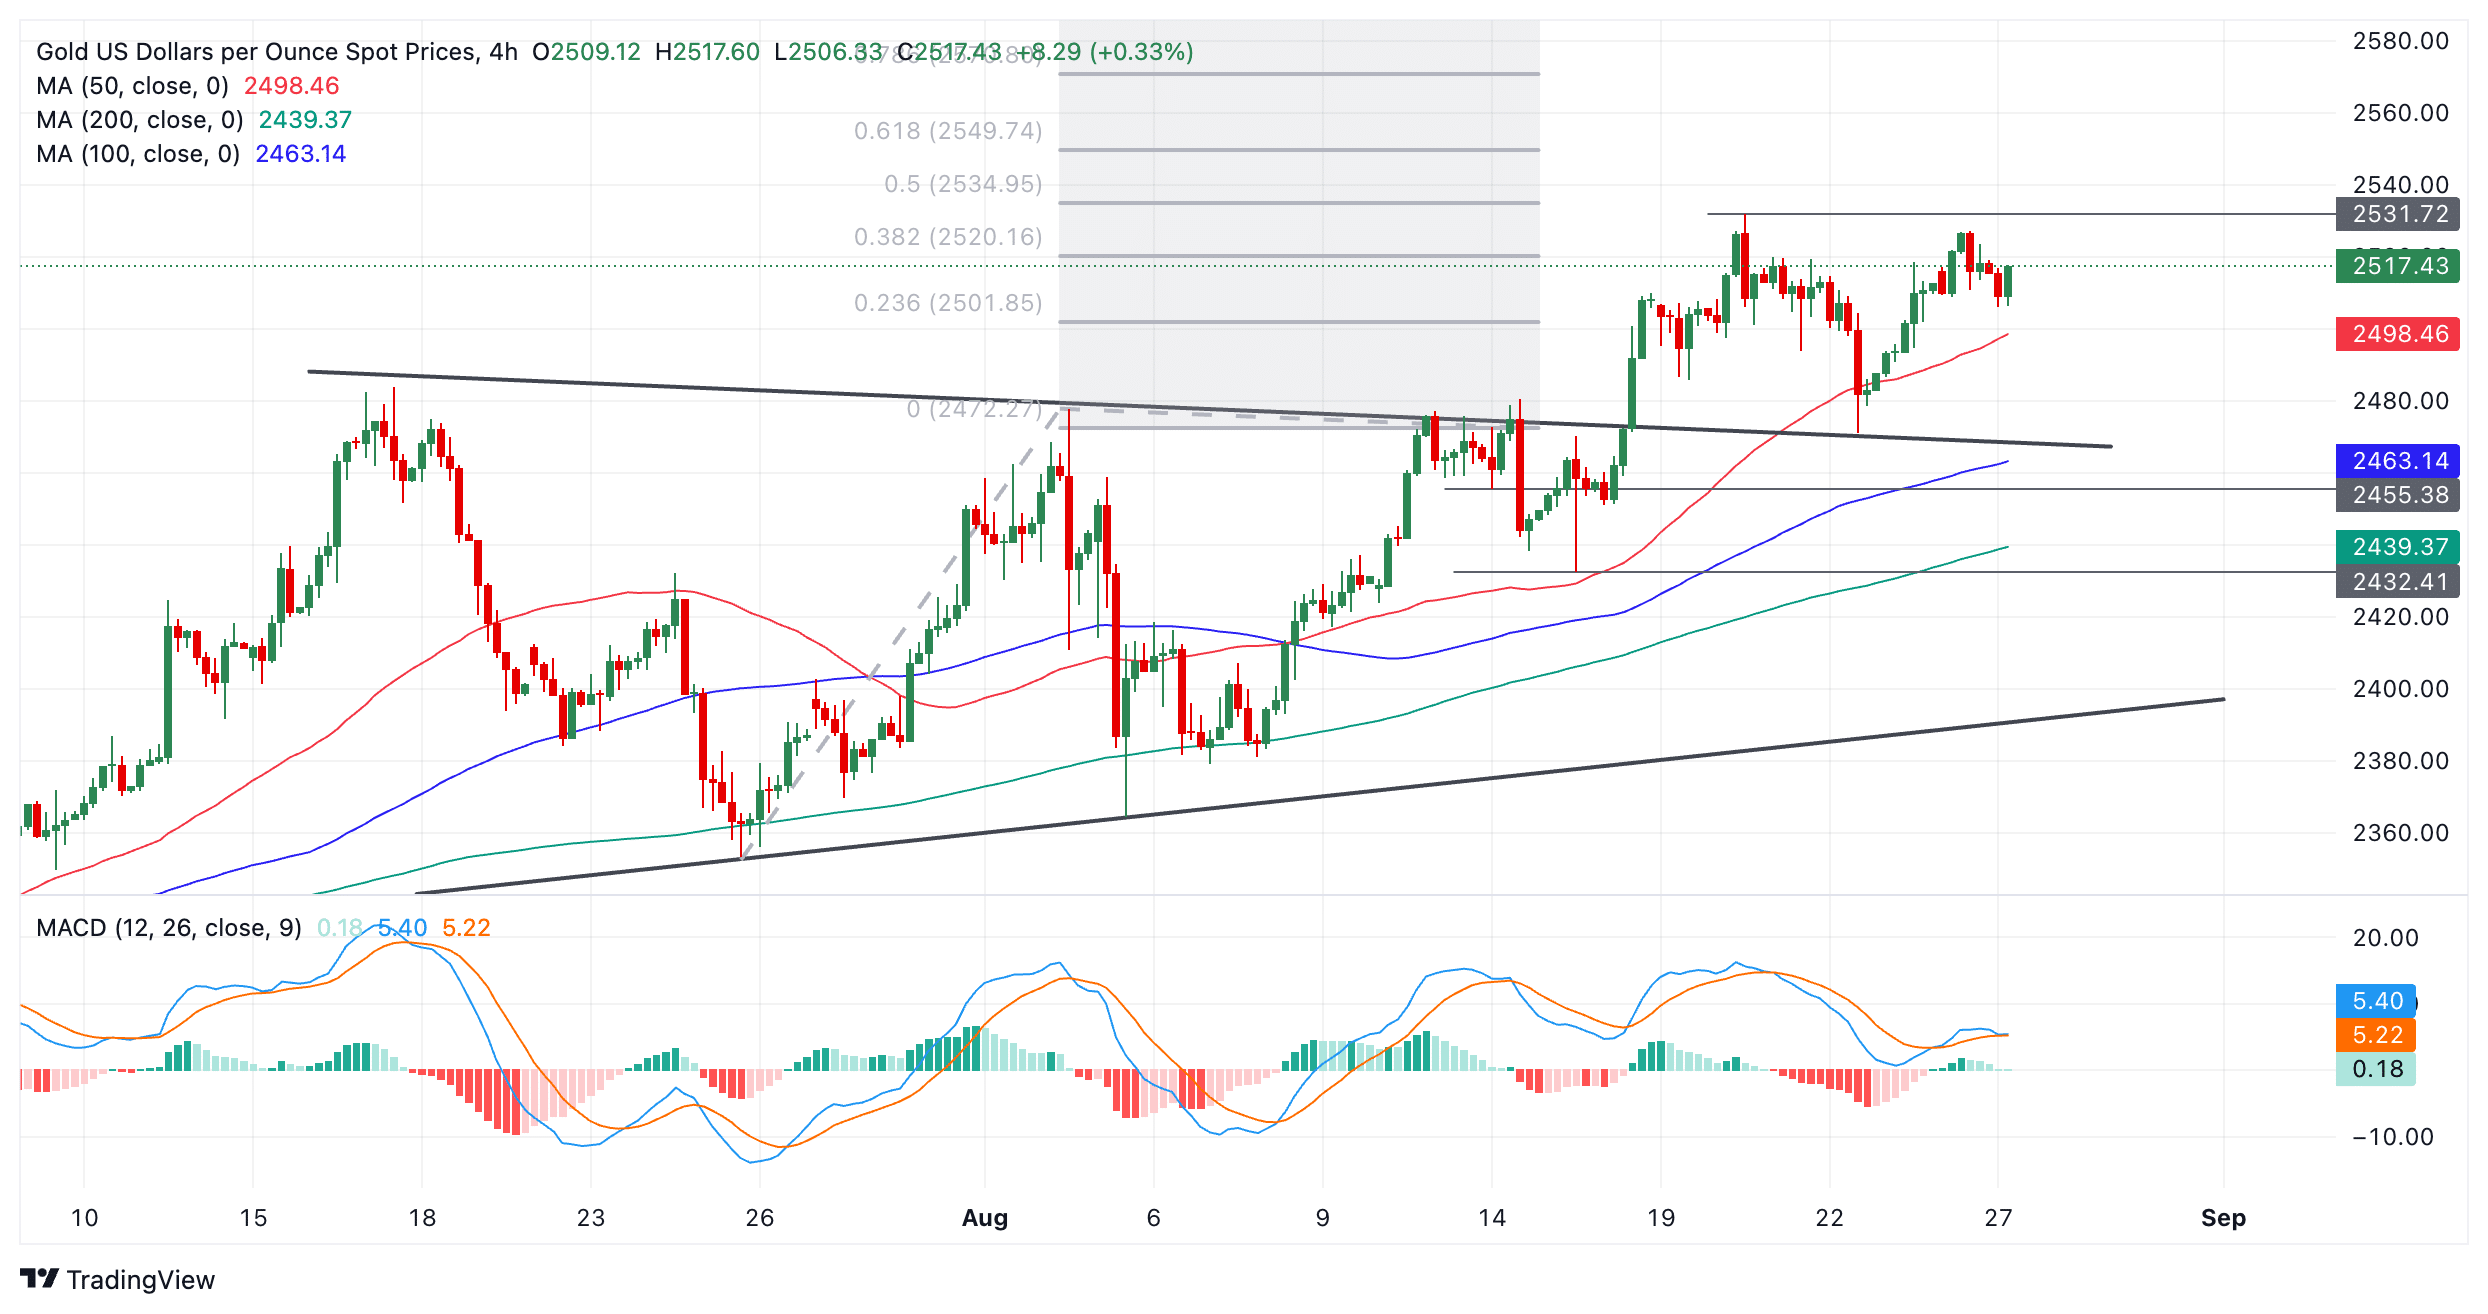Click the horizontal line label 2432.41
The width and height of the screenshot is (2488, 1314).
tap(2398, 582)
